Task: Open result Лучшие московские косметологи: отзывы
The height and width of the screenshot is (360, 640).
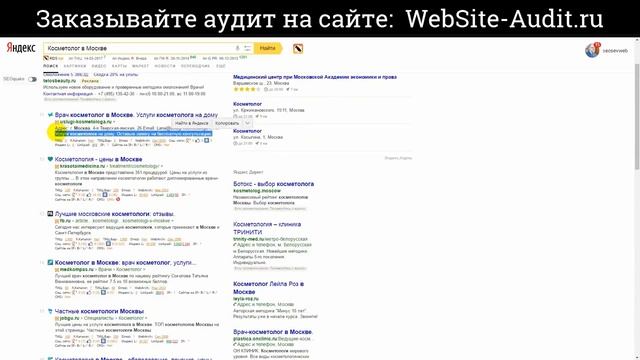Action: click(115, 214)
